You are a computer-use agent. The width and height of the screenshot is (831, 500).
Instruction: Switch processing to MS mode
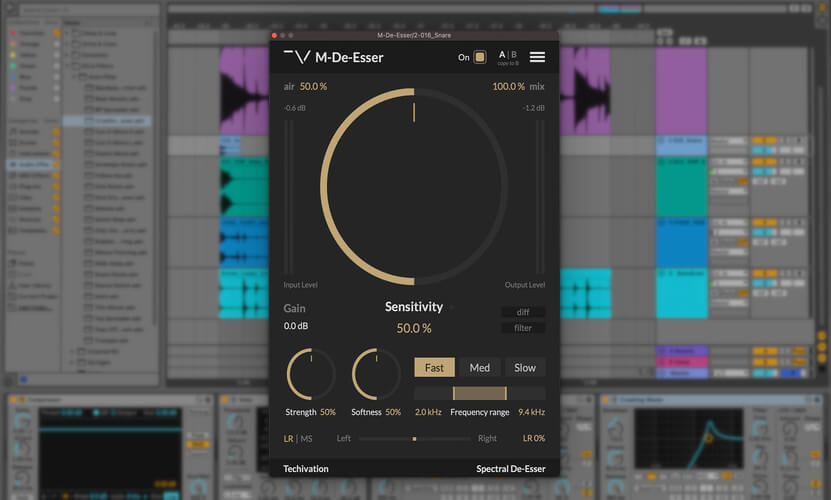point(306,438)
